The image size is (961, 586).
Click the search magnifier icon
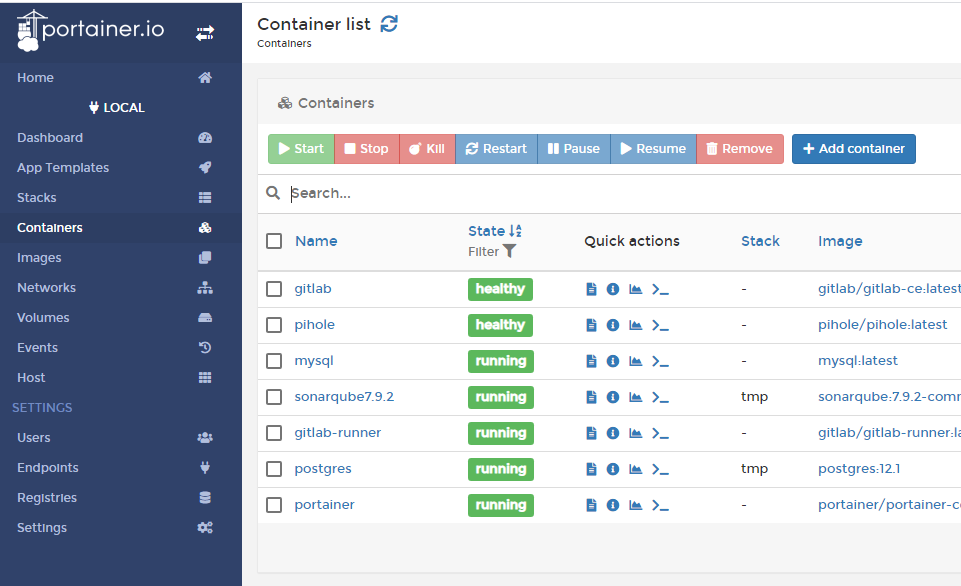coord(273,193)
